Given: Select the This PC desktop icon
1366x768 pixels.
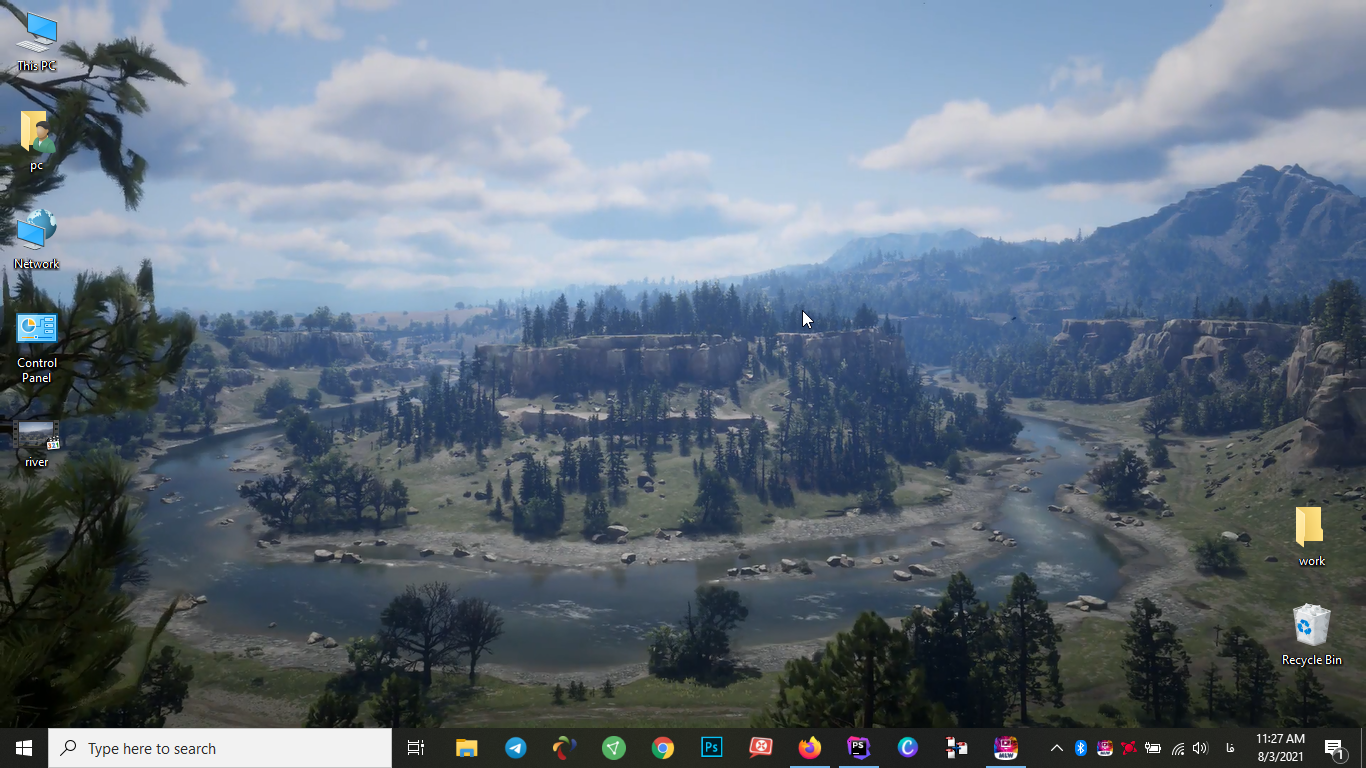Looking at the screenshot, I should coord(36,42).
